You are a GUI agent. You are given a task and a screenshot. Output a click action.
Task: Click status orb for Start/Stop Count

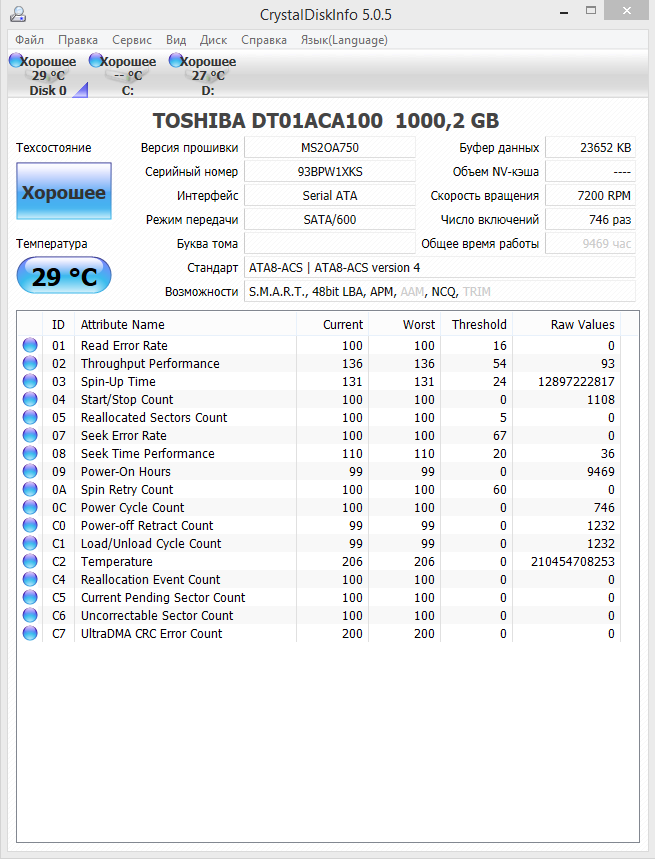[30, 399]
